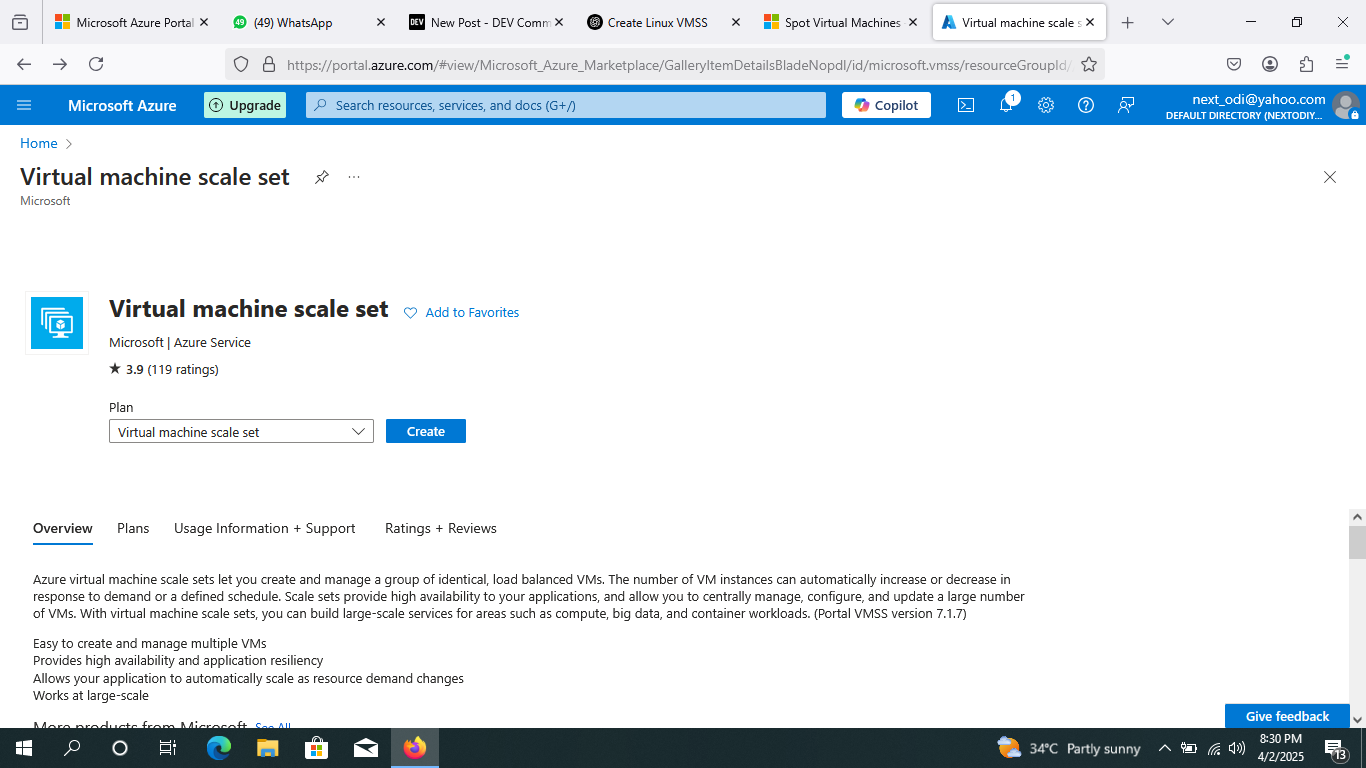Click the shield tracking protection icon
Screen dimensions: 1366x768
[x=240, y=64]
